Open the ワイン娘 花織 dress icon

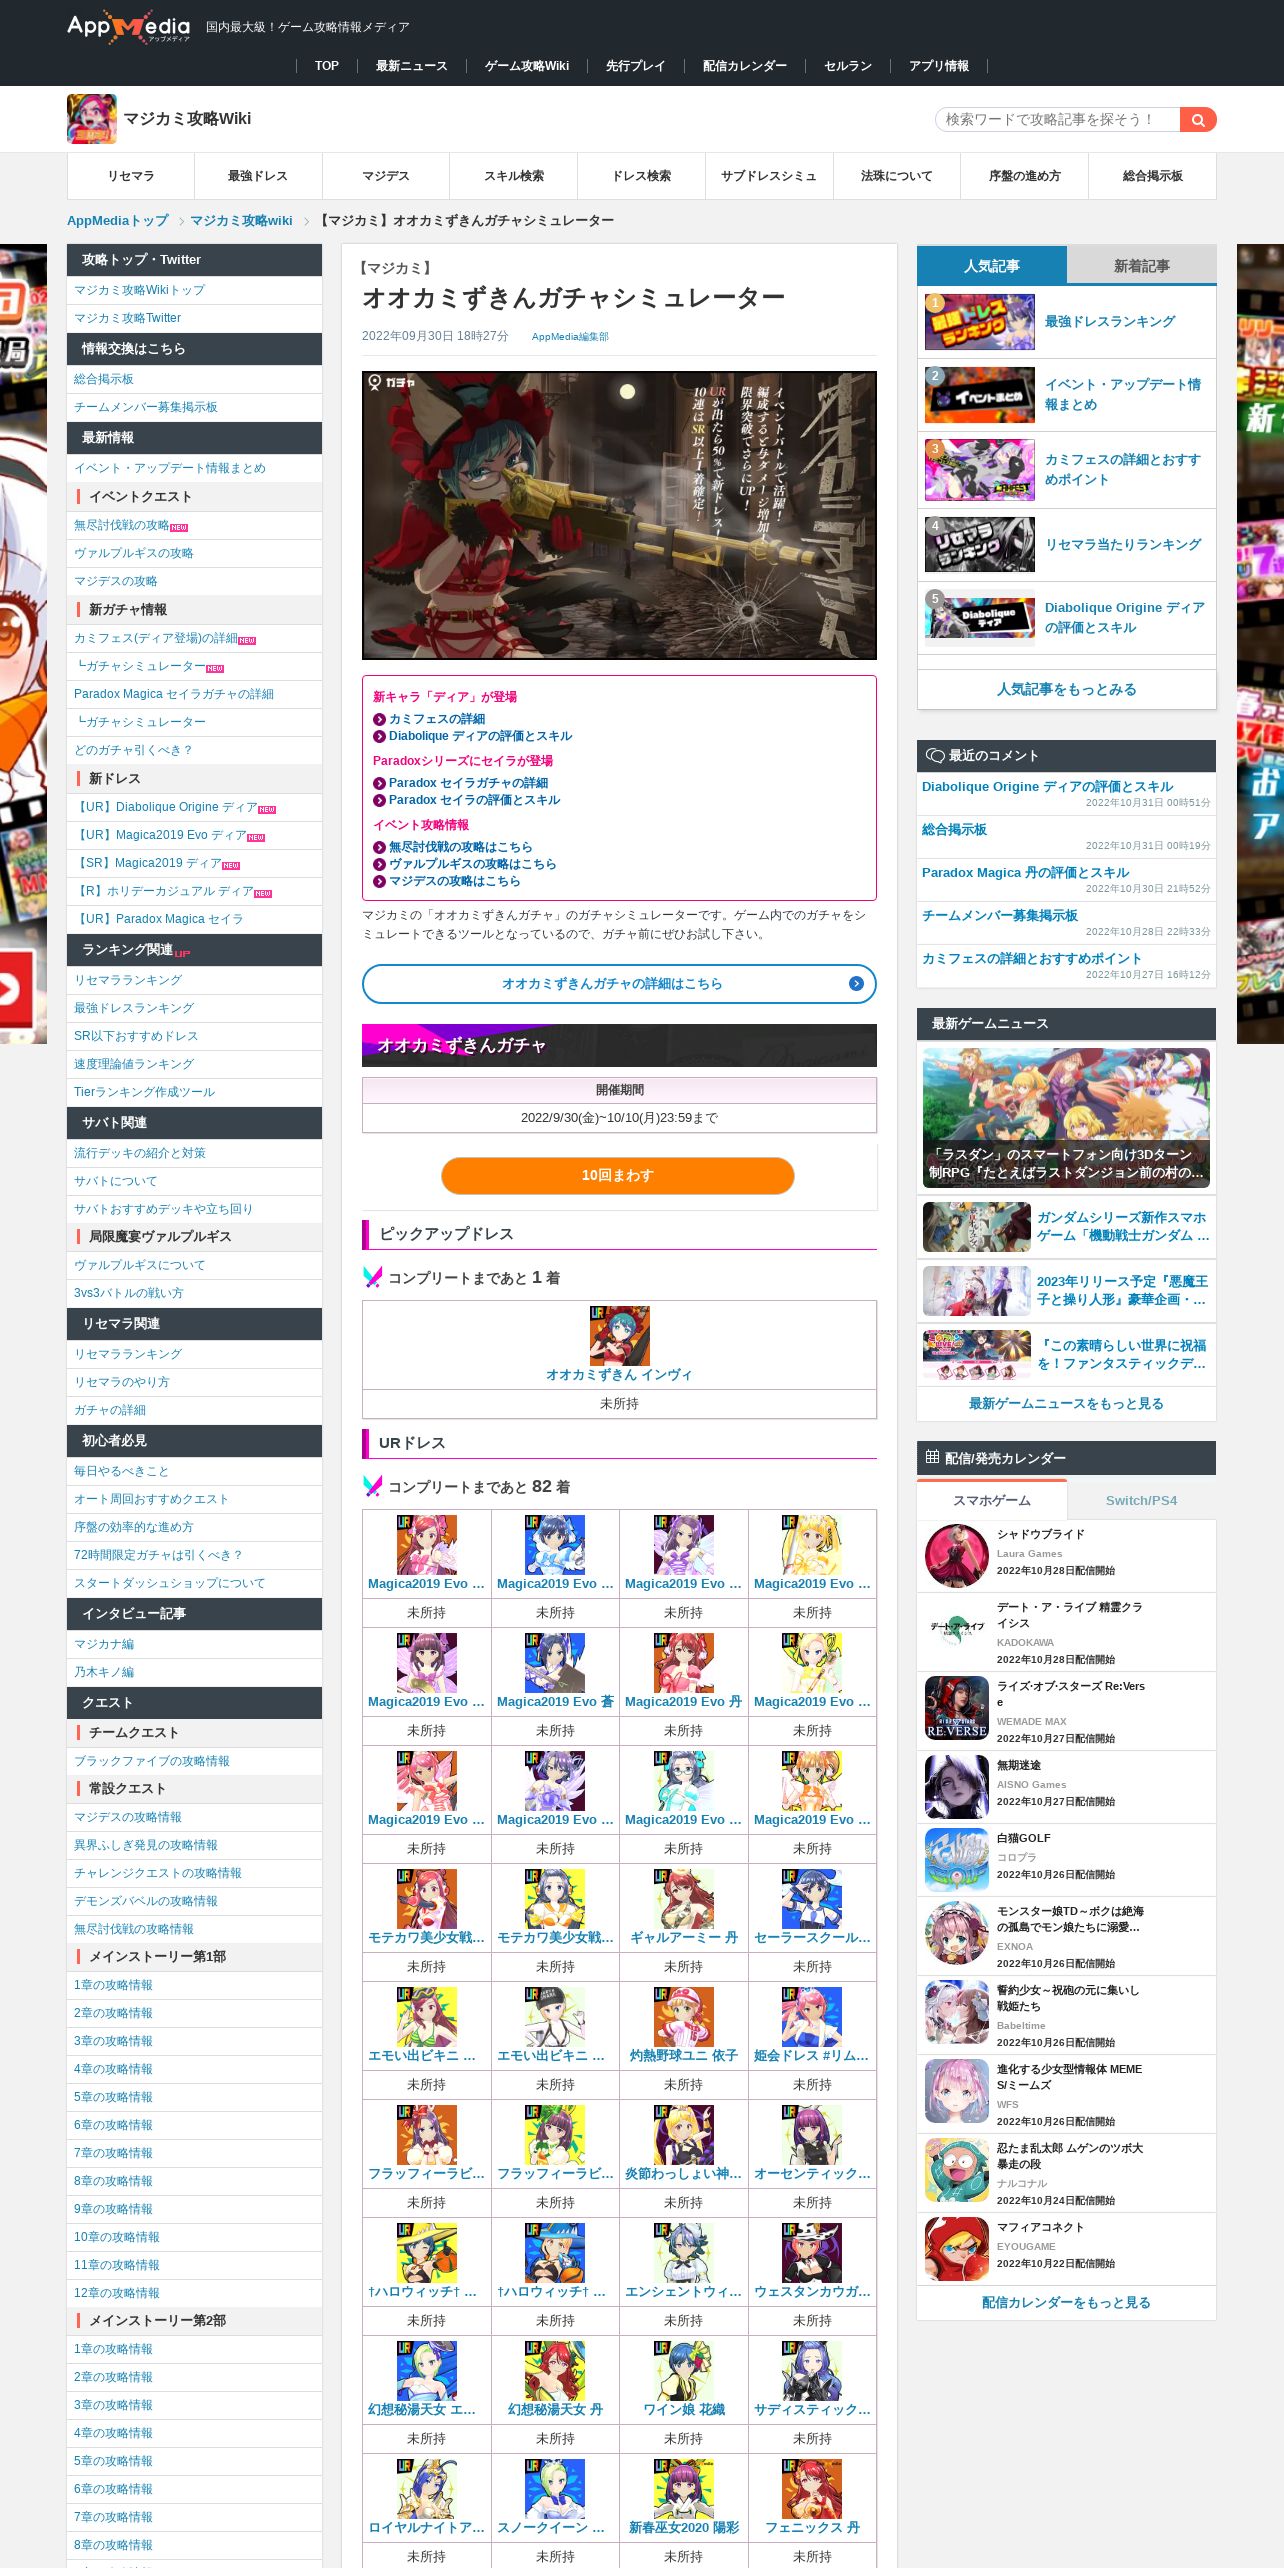683,2370
